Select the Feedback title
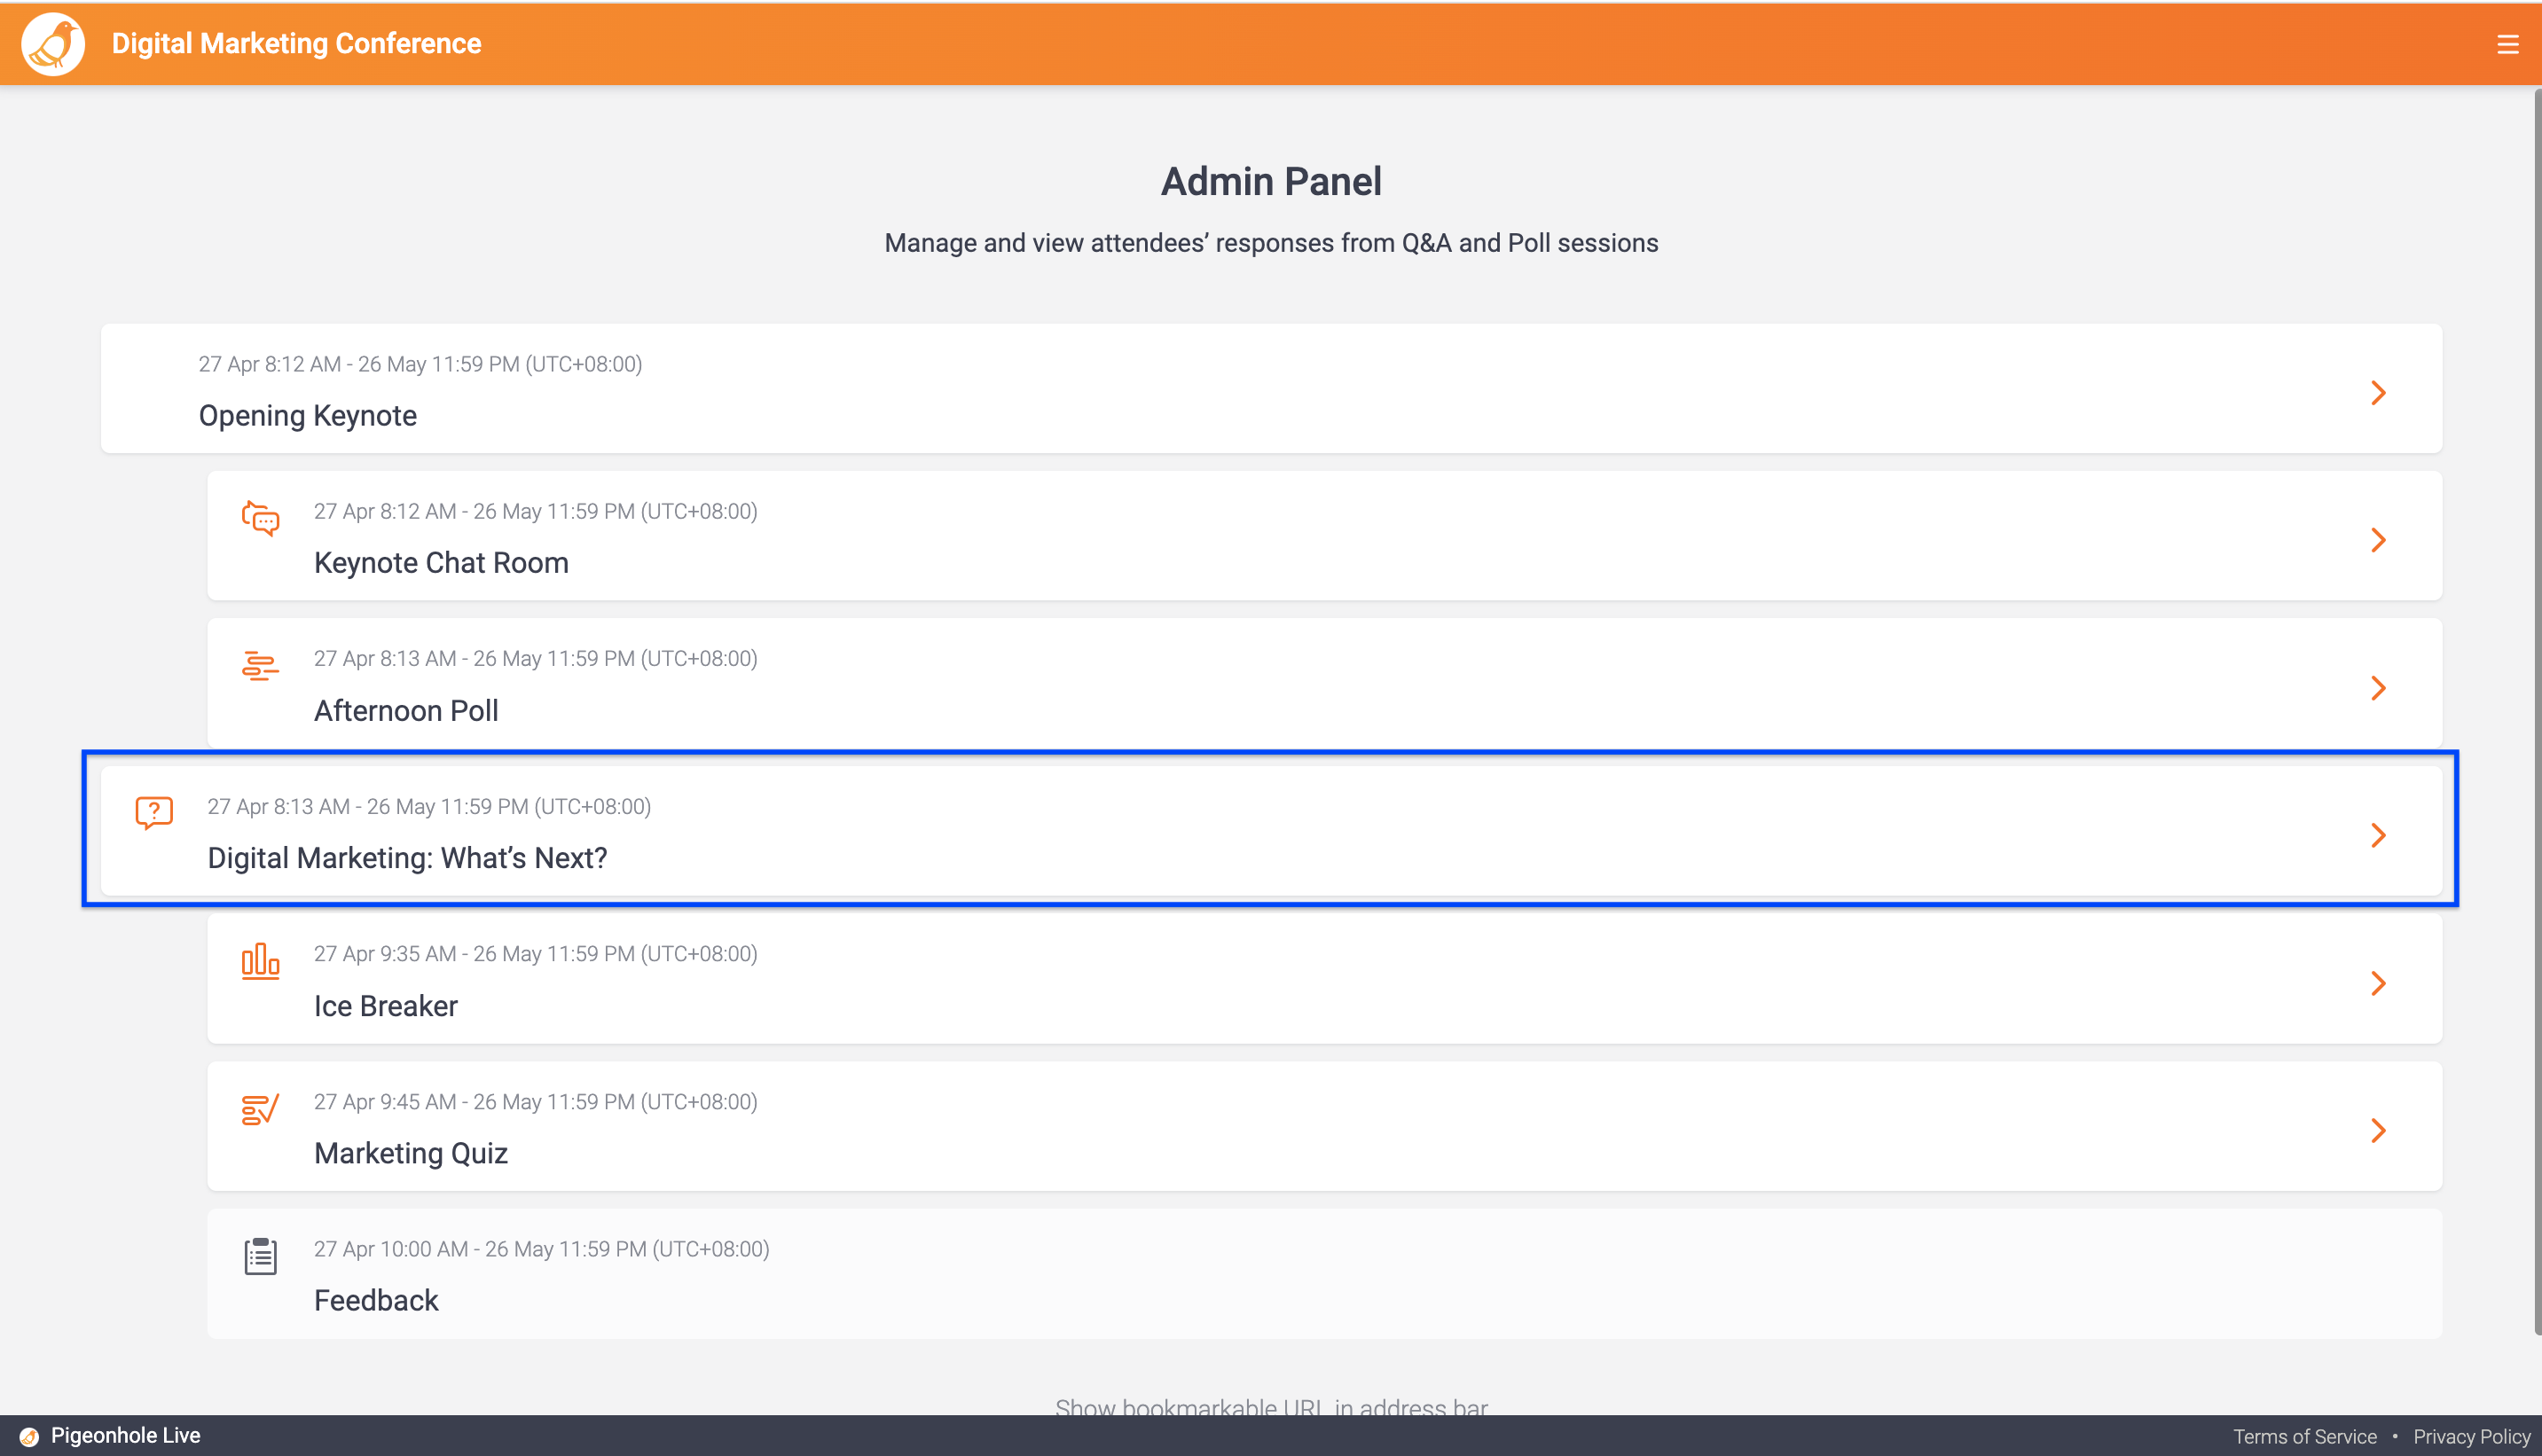 (x=376, y=1300)
